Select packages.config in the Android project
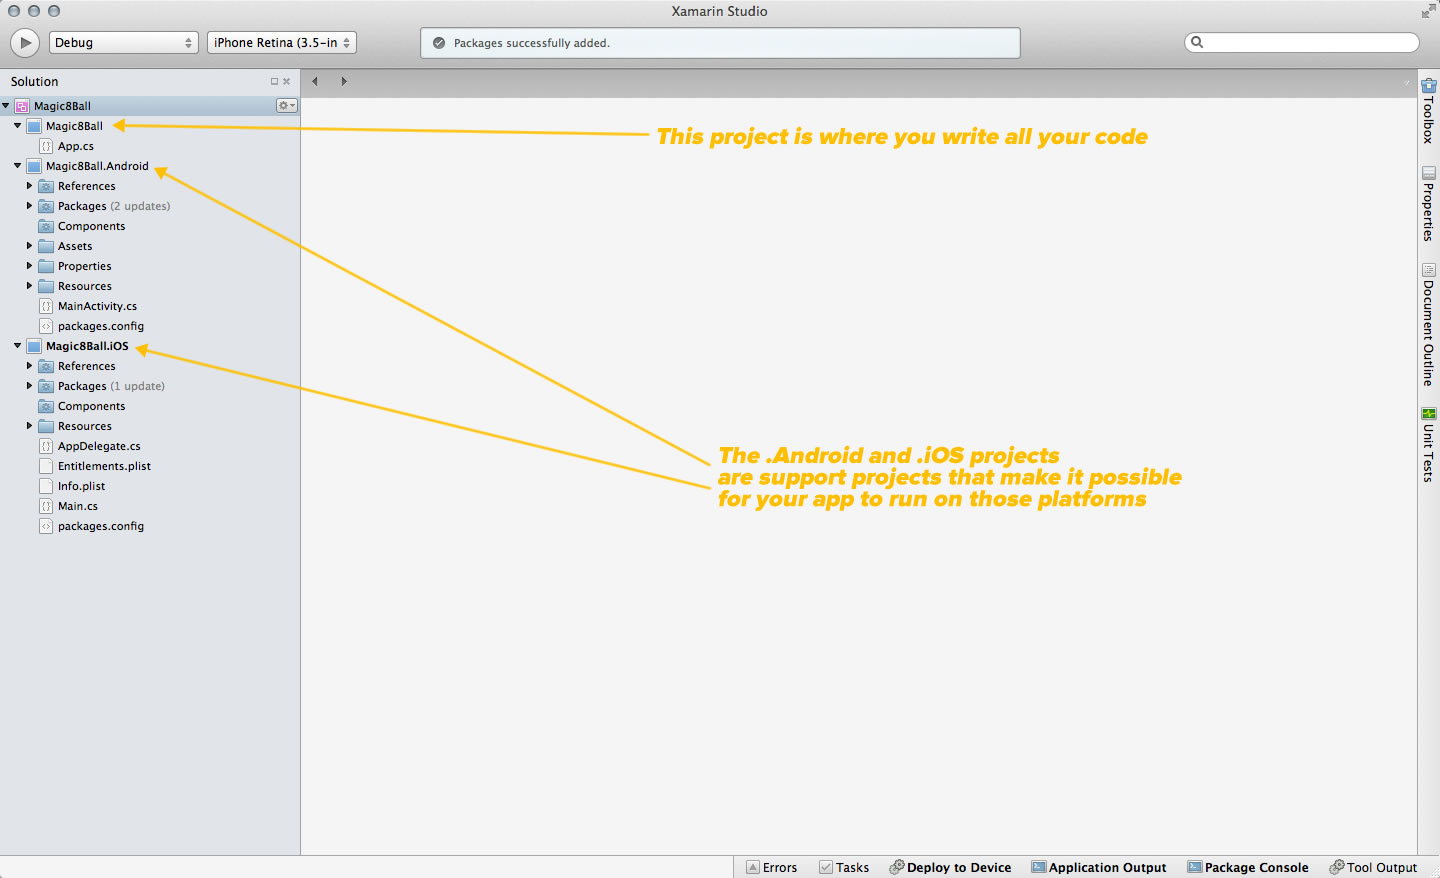The image size is (1440, 878). [x=101, y=326]
